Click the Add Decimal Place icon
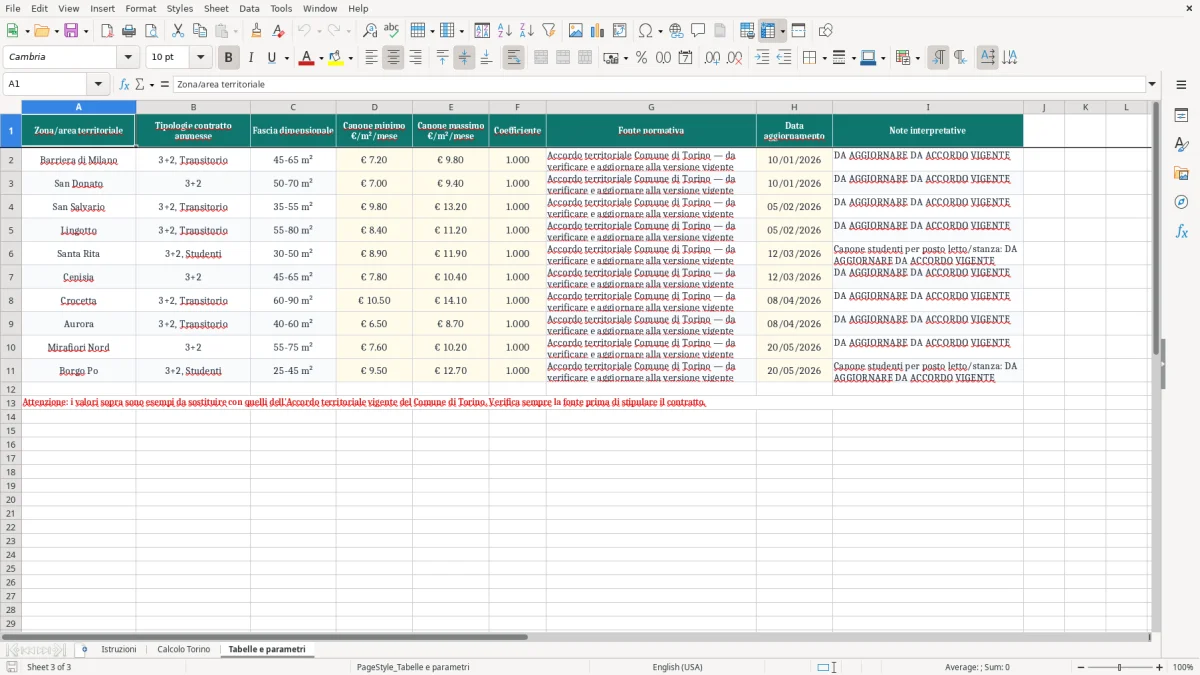The height and width of the screenshot is (675, 1200). pos(713,58)
